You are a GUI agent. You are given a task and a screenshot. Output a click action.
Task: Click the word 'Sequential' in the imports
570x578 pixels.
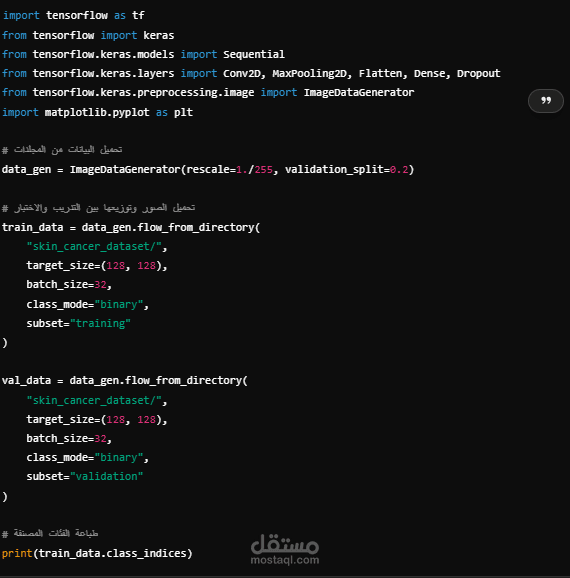click(254, 55)
